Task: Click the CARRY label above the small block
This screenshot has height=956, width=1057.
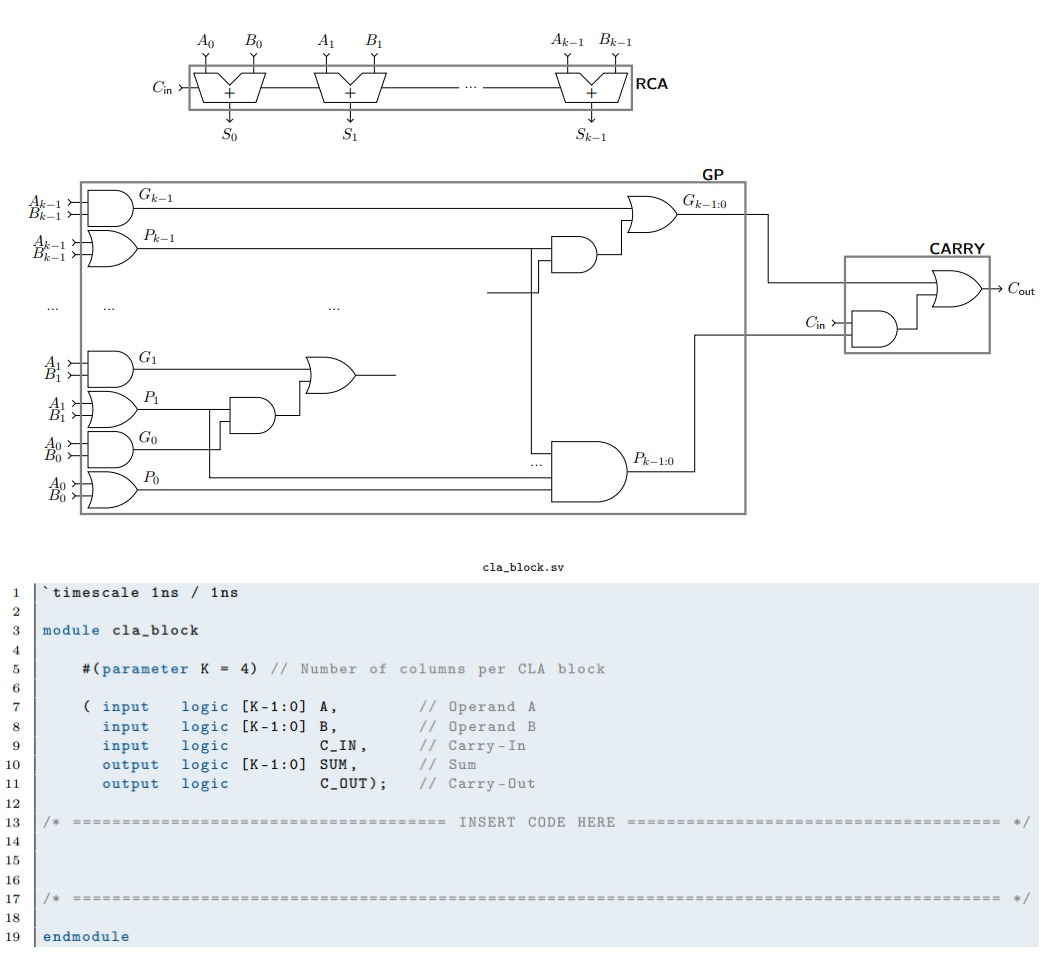Action: coord(957,249)
